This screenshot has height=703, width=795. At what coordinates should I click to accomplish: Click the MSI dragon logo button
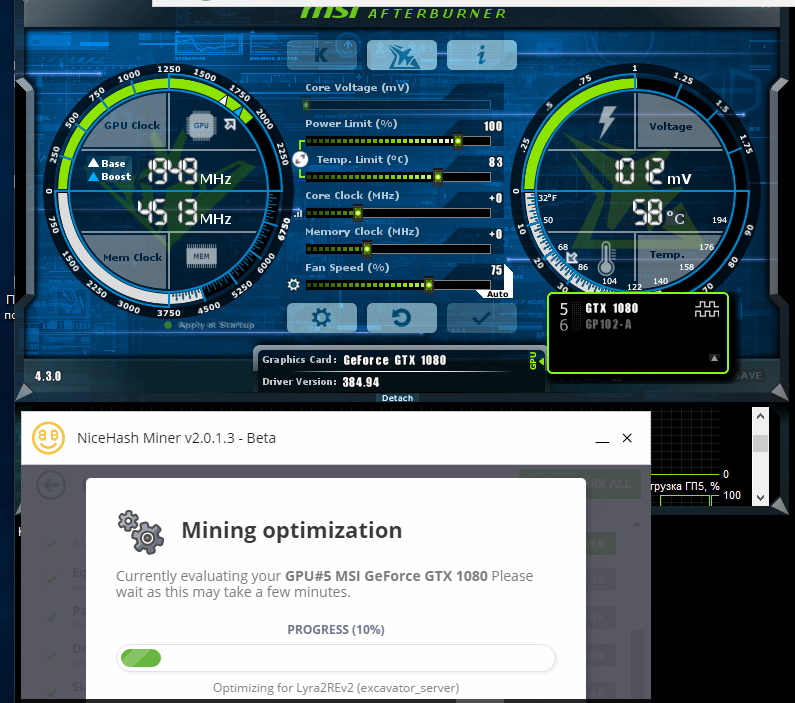tap(401, 55)
